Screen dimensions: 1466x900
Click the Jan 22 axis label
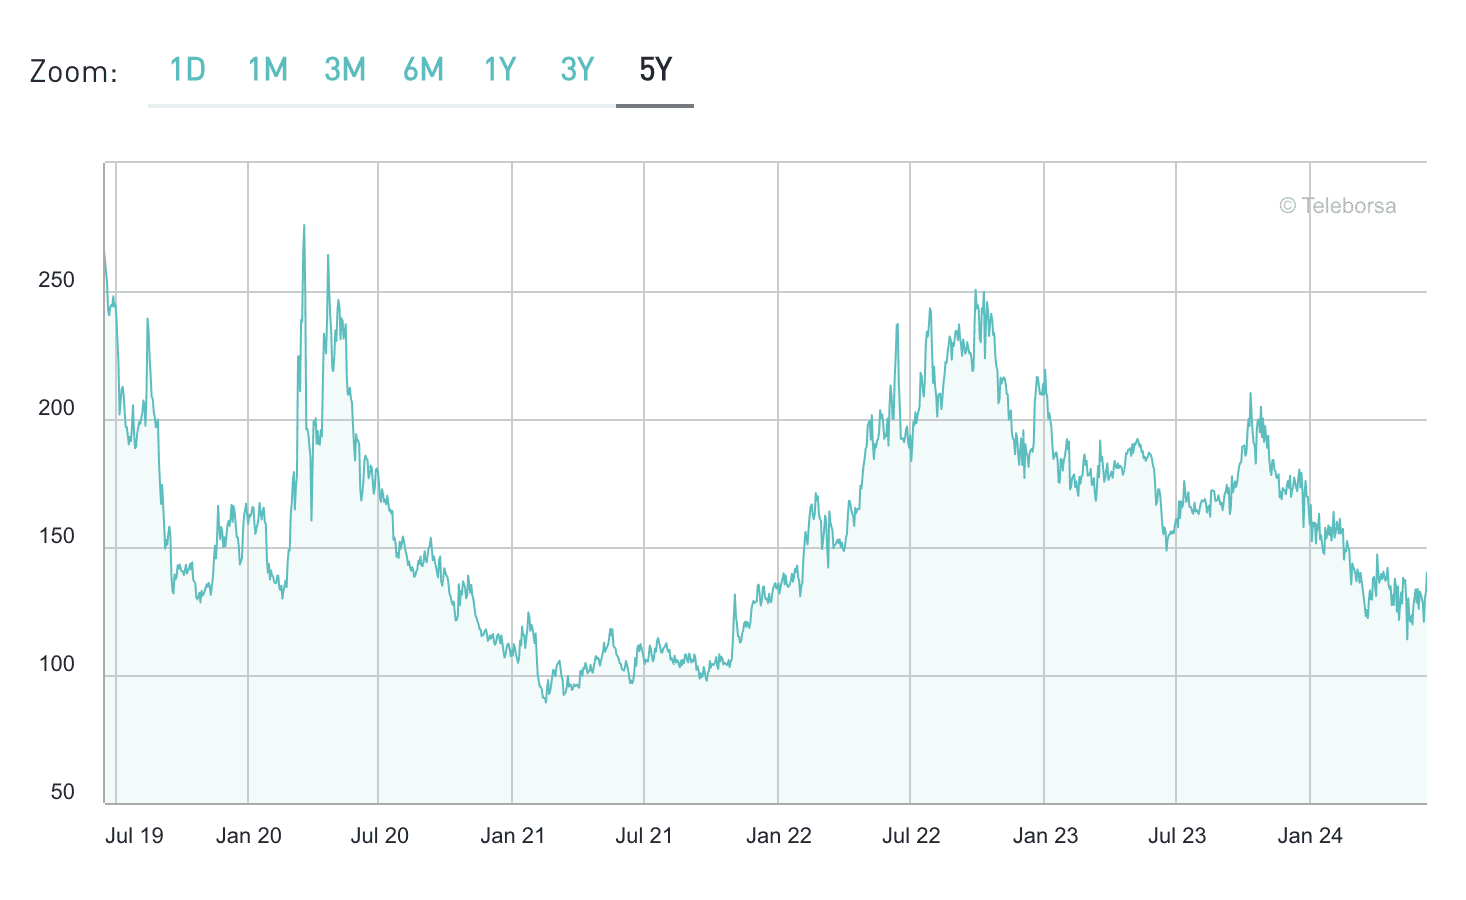(779, 836)
